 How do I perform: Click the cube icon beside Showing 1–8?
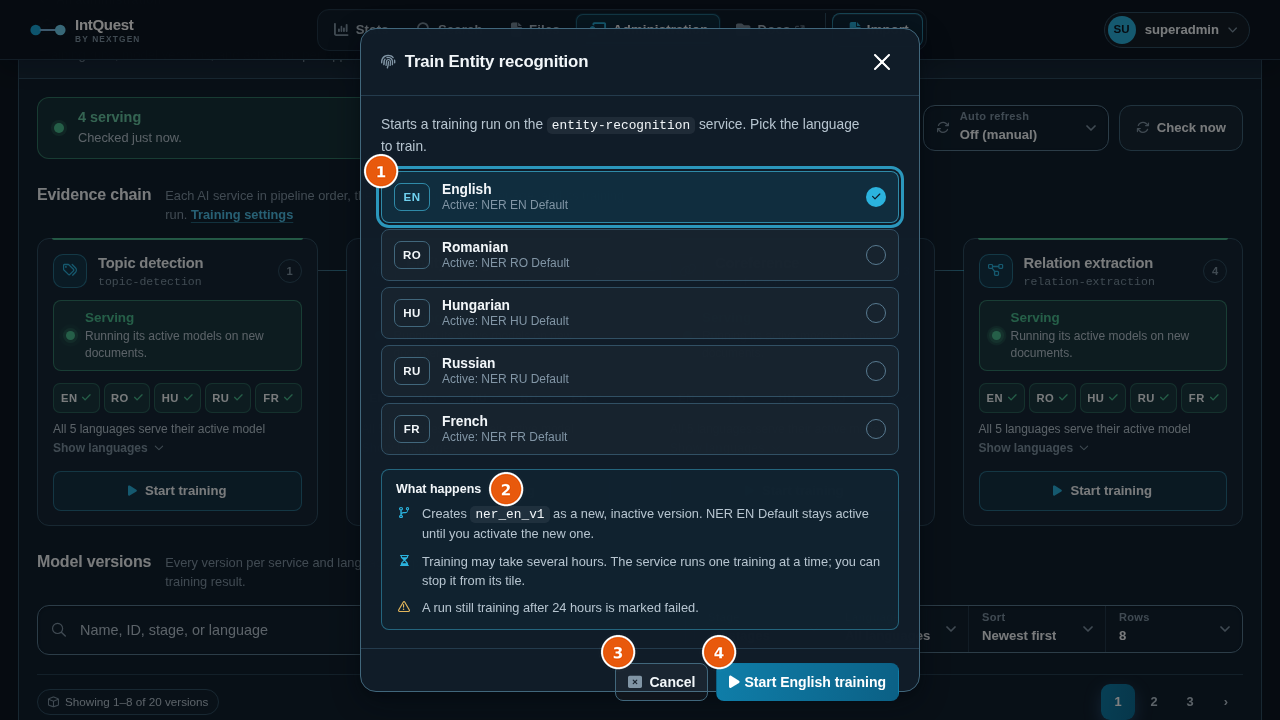(53, 702)
